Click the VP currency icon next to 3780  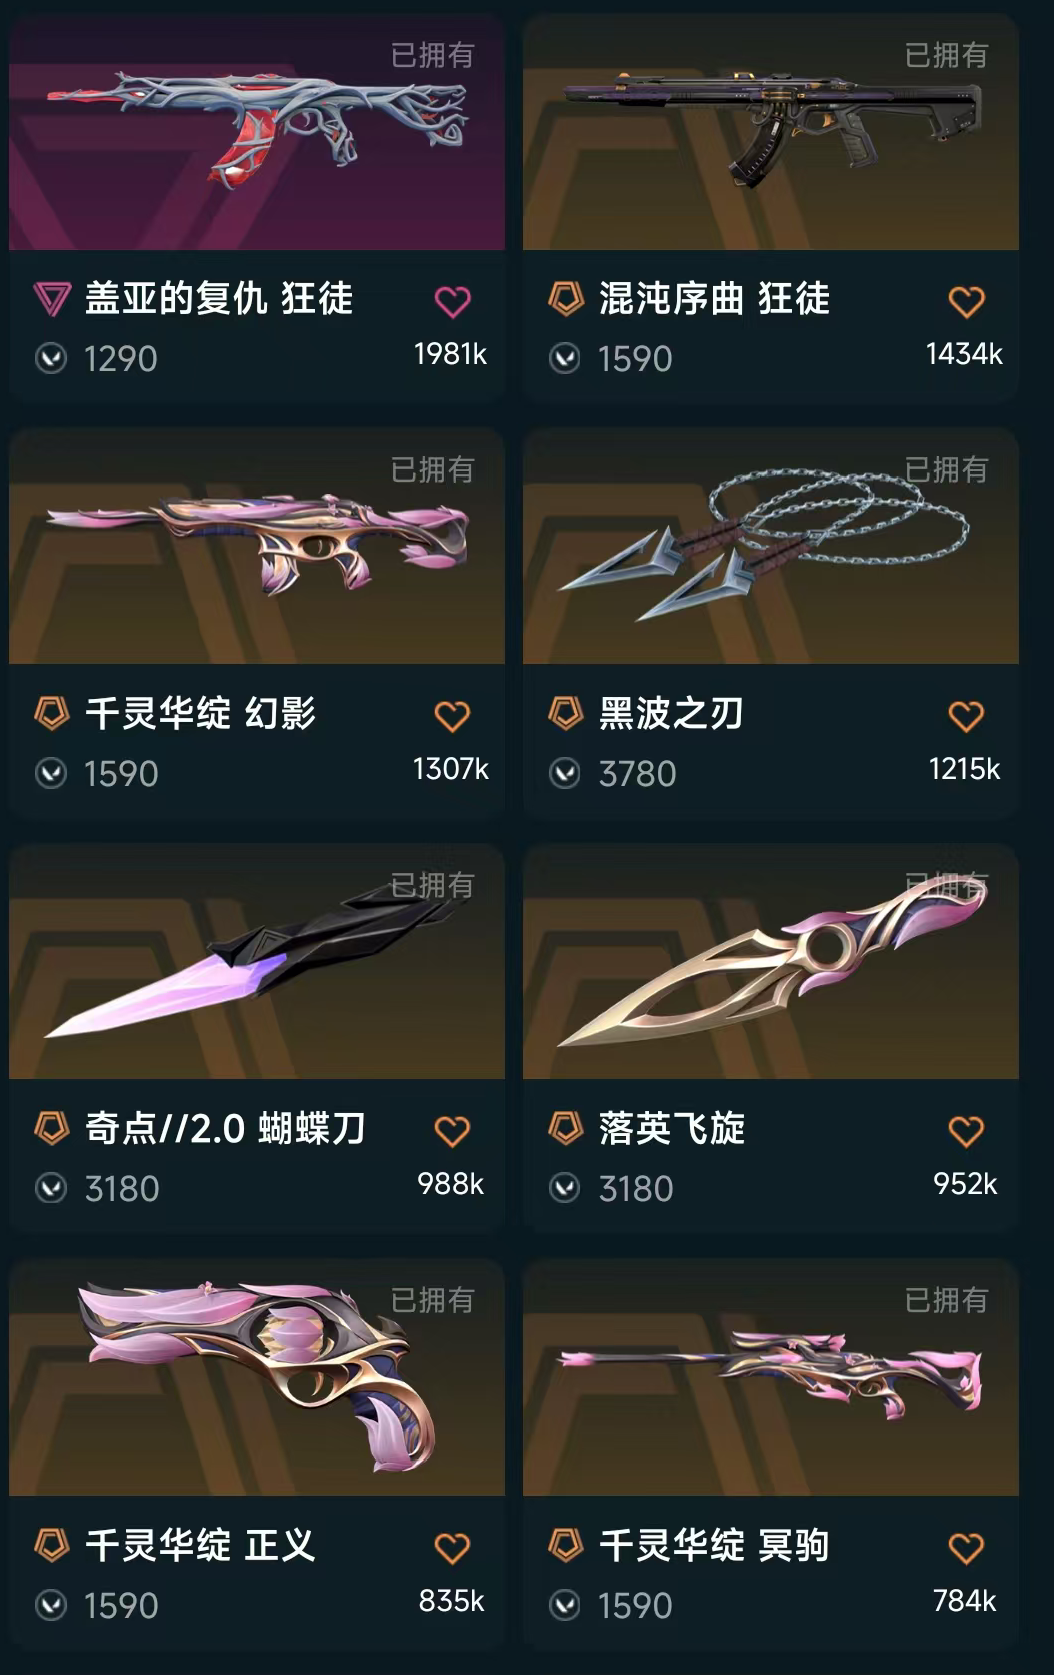pos(565,773)
